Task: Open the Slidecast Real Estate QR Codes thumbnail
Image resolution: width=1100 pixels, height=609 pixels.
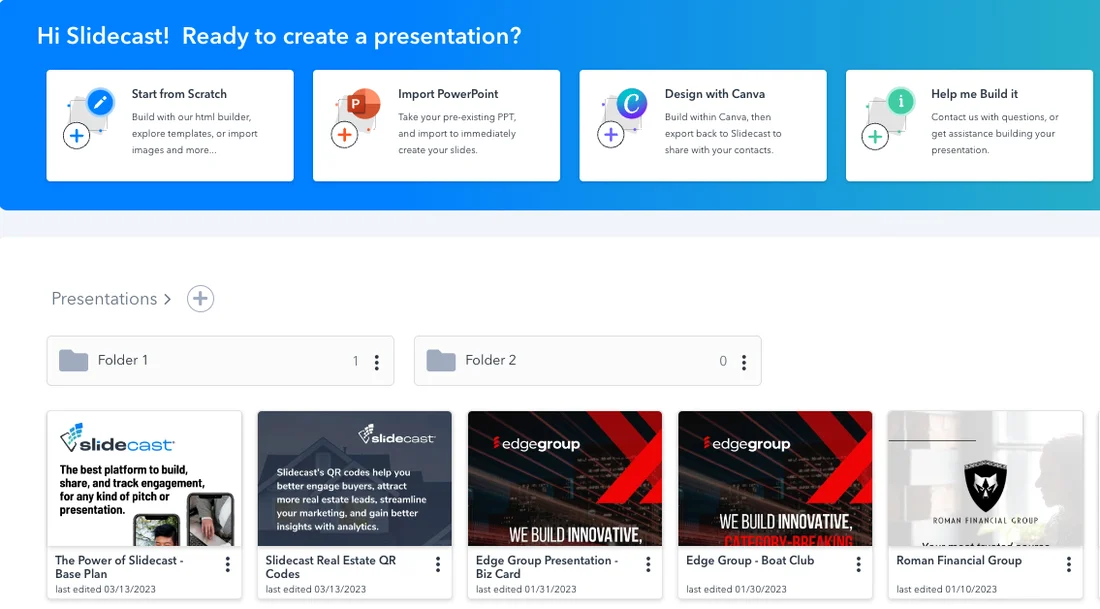Action: (x=354, y=478)
